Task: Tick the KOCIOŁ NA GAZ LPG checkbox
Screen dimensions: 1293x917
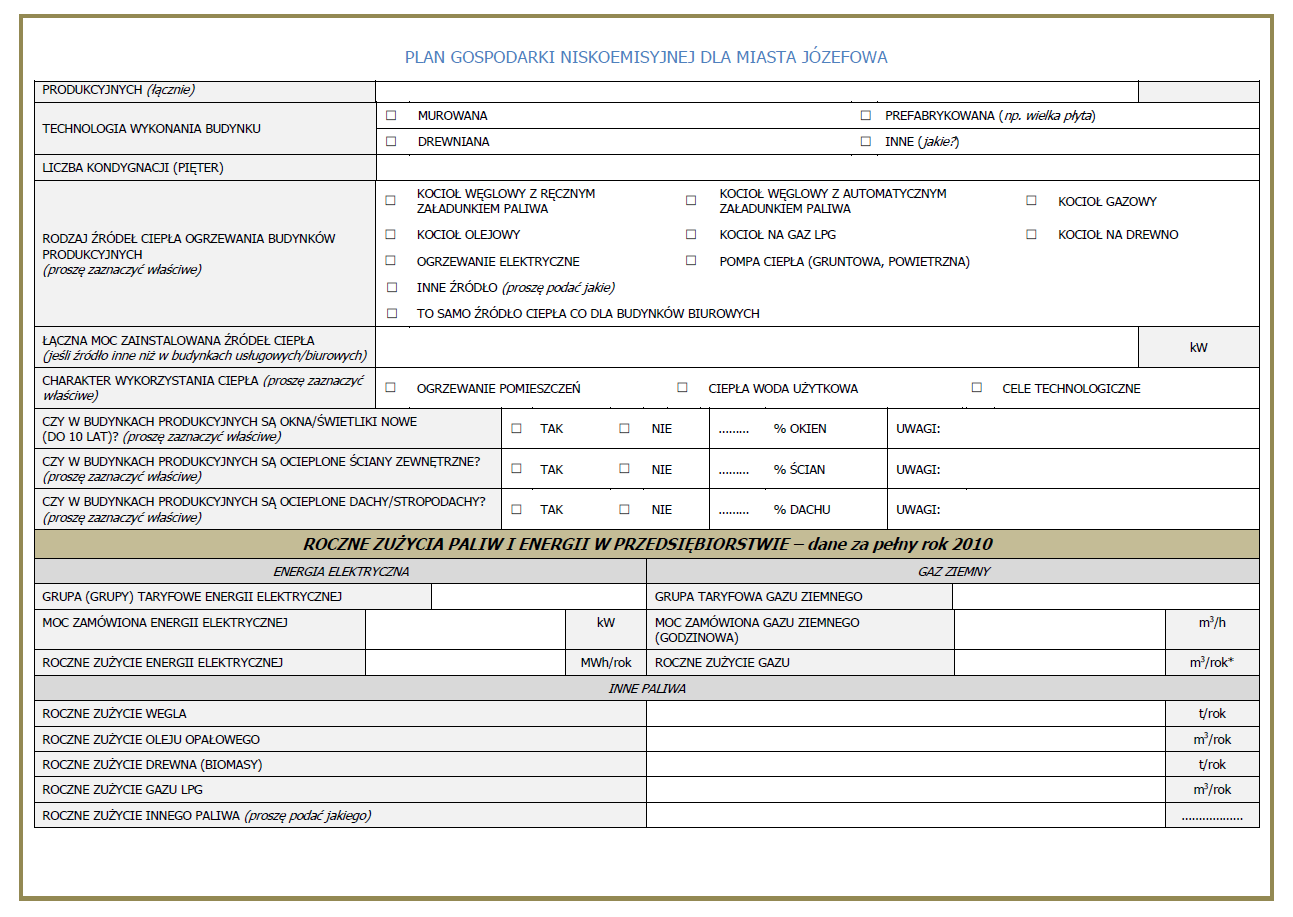Action: click(691, 235)
